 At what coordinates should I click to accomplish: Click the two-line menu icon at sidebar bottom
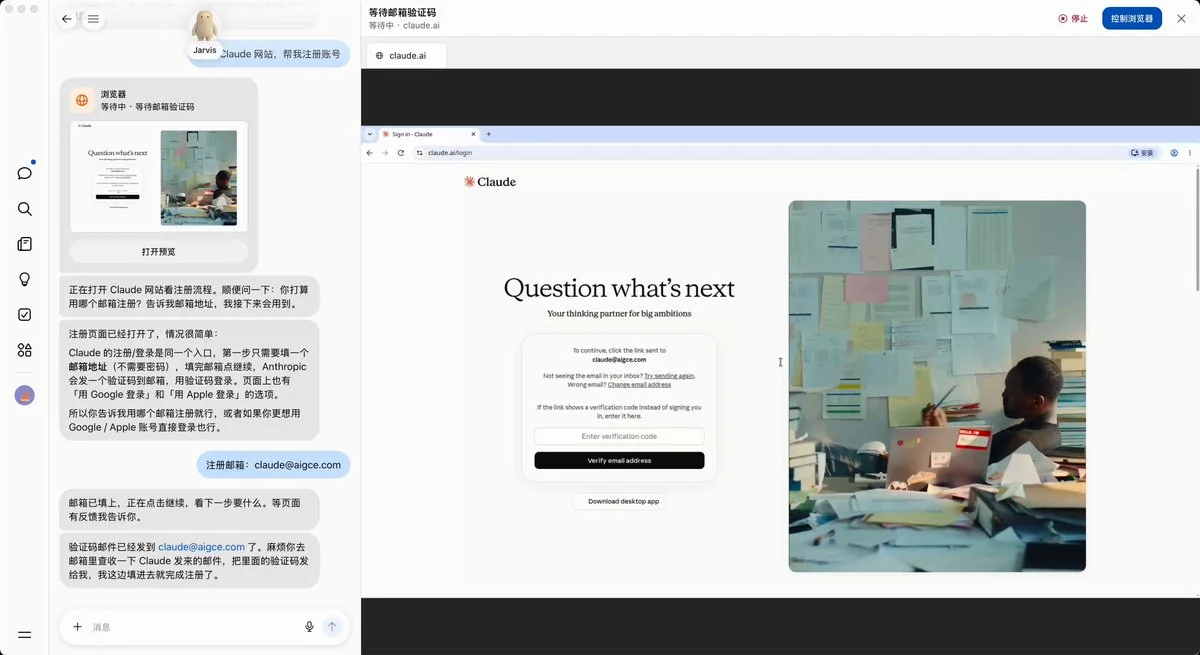point(25,634)
